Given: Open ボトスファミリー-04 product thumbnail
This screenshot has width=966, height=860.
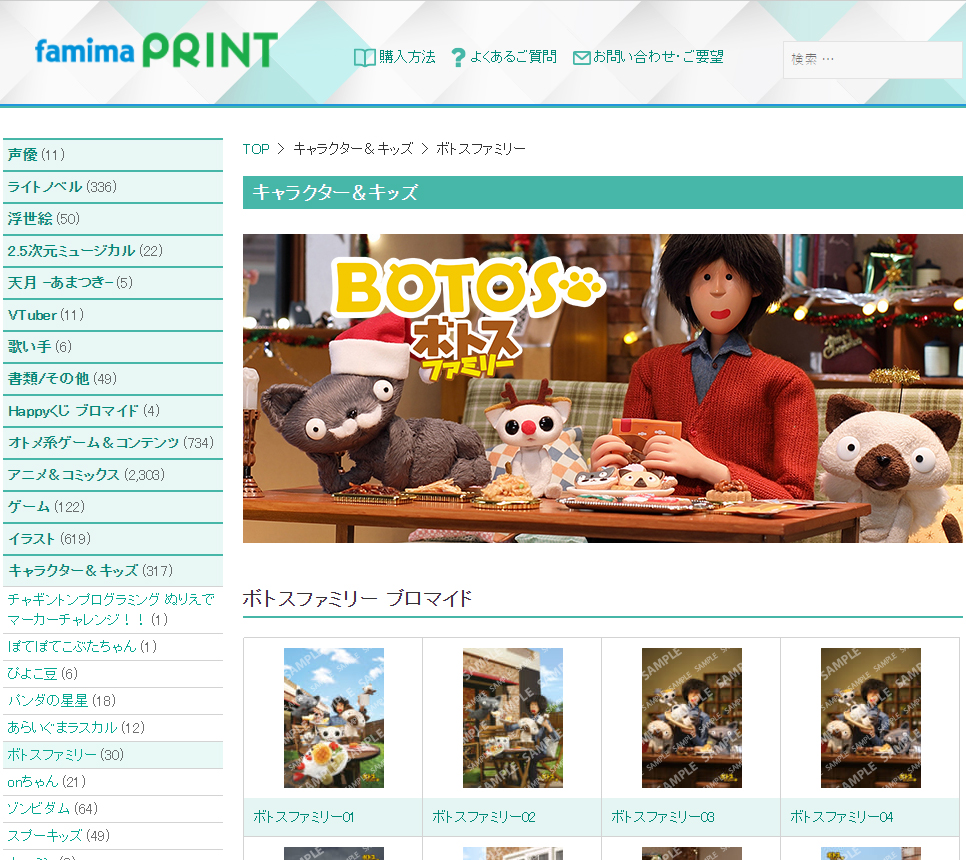Looking at the screenshot, I should click(x=871, y=718).
